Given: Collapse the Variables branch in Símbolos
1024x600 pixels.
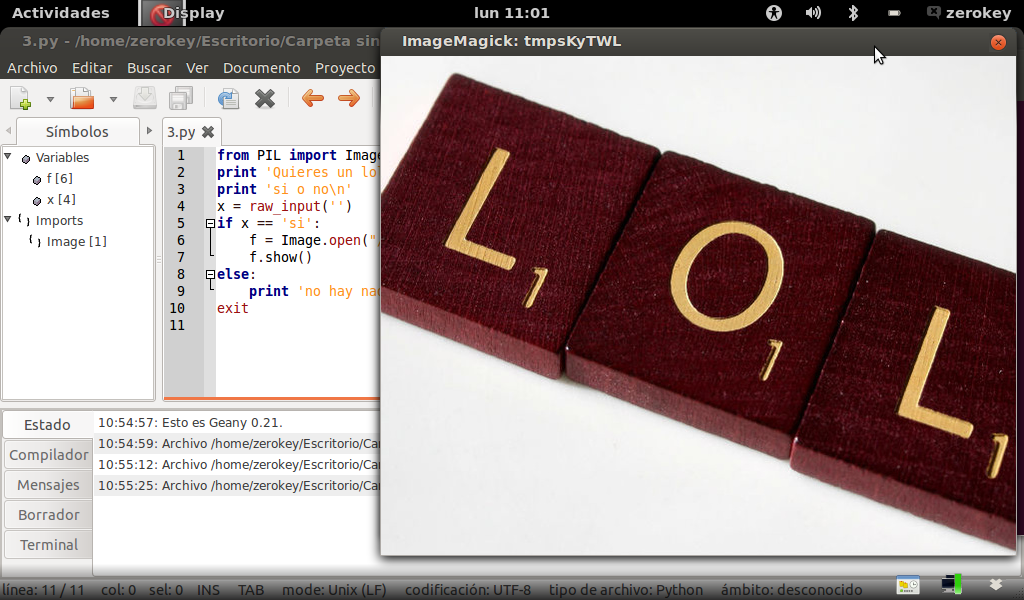Looking at the screenshot, I should (9, 157).
